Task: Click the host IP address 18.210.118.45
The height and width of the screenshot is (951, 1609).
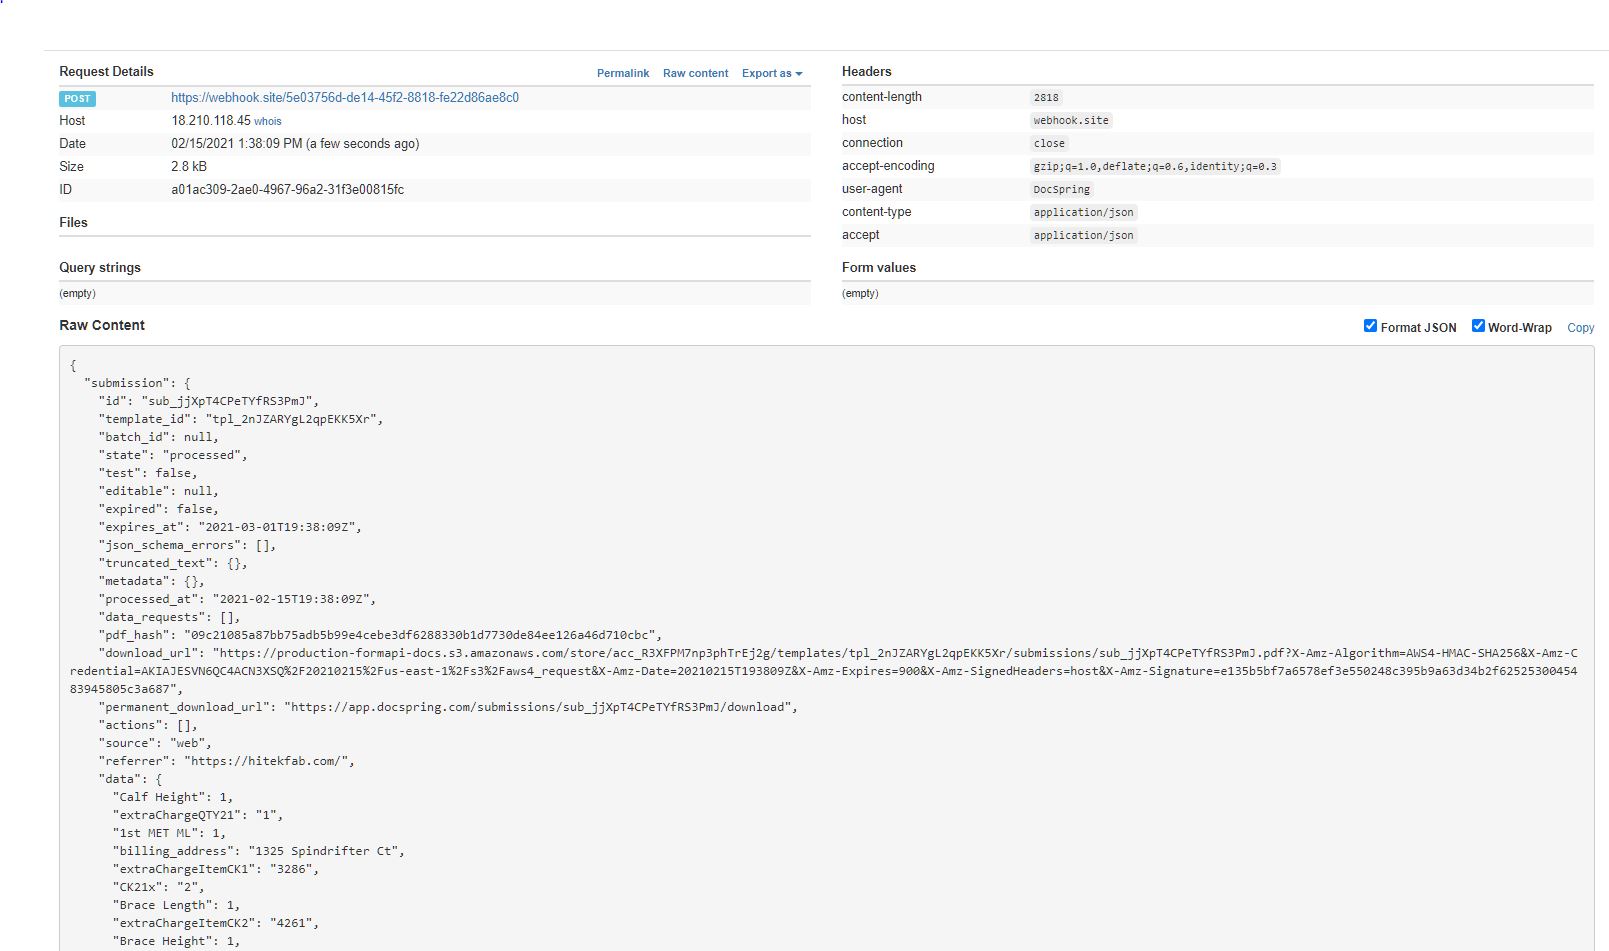Action: click(210, 121)
